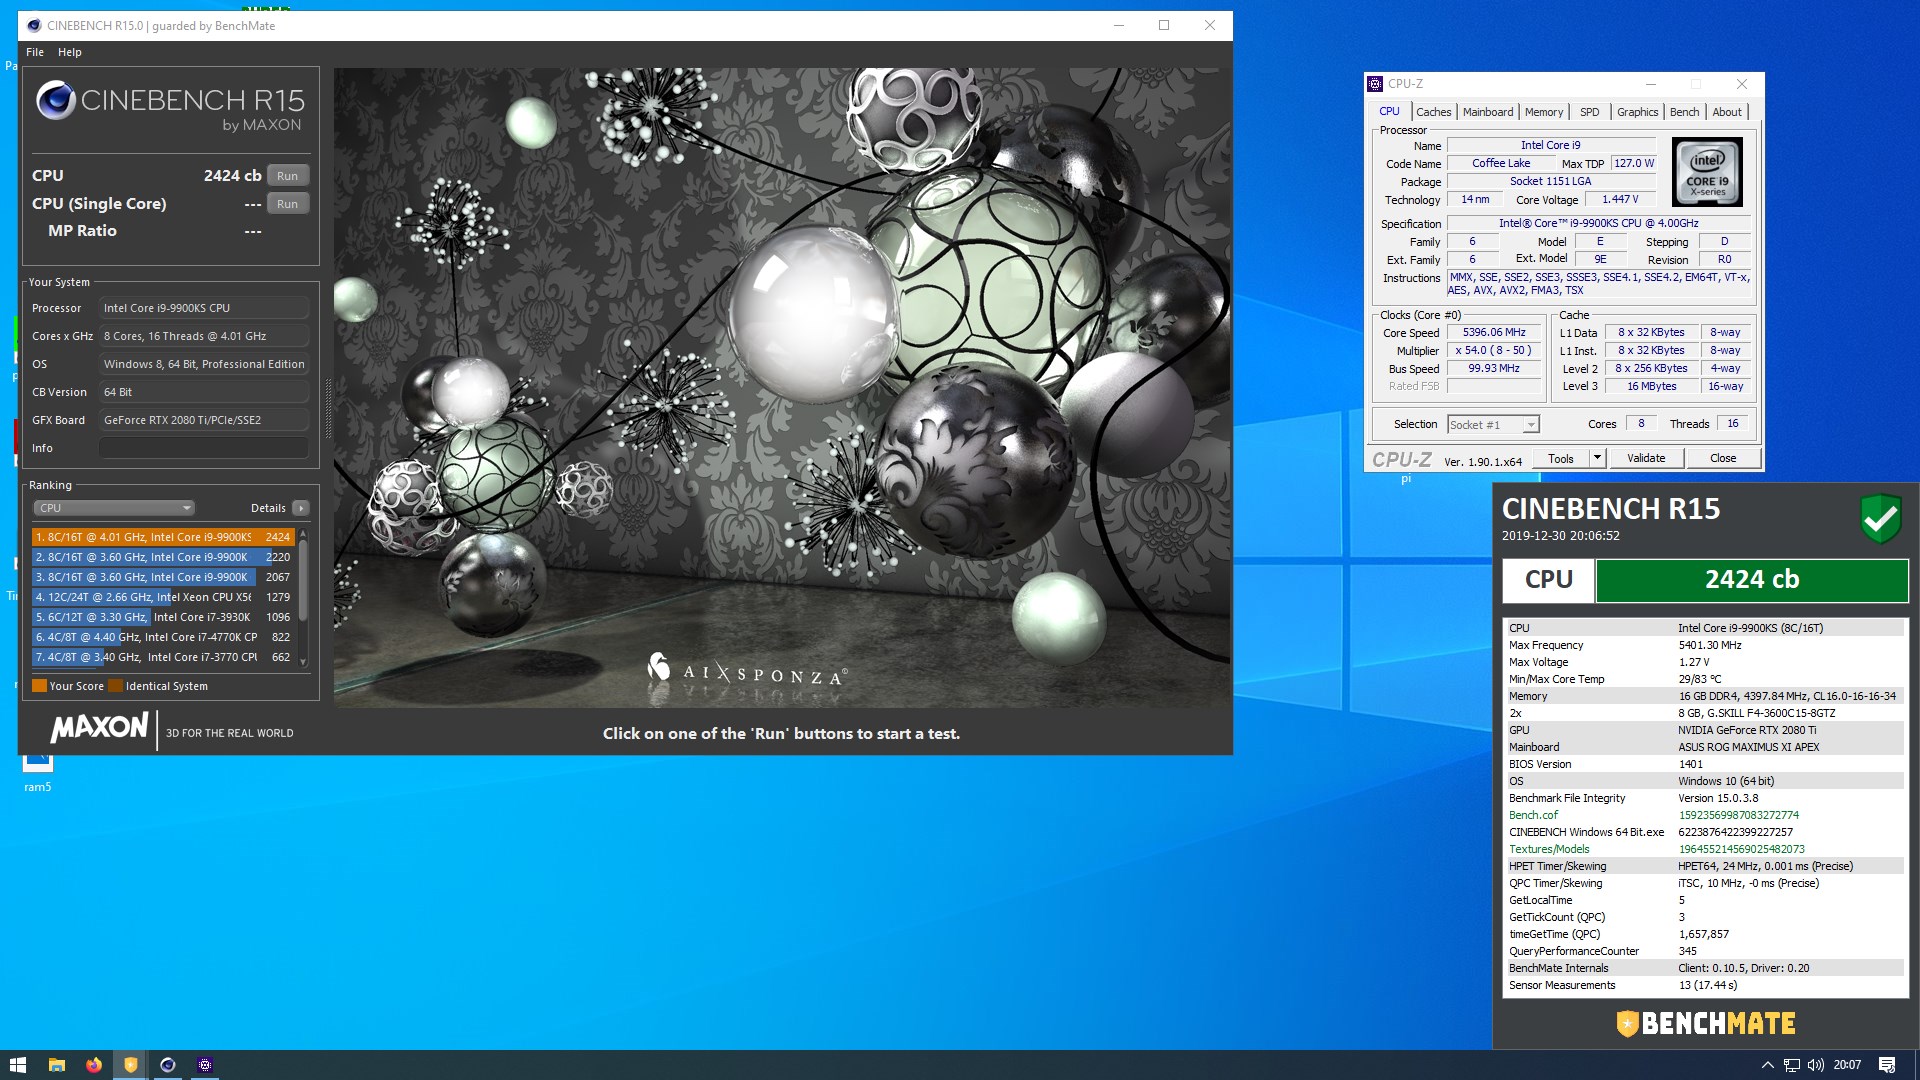Image resolution: width=1920 pixels, height=1080 pixels.
Task: Open the Socket #1 selection dropdown
Action: [x=1493, y=425]
